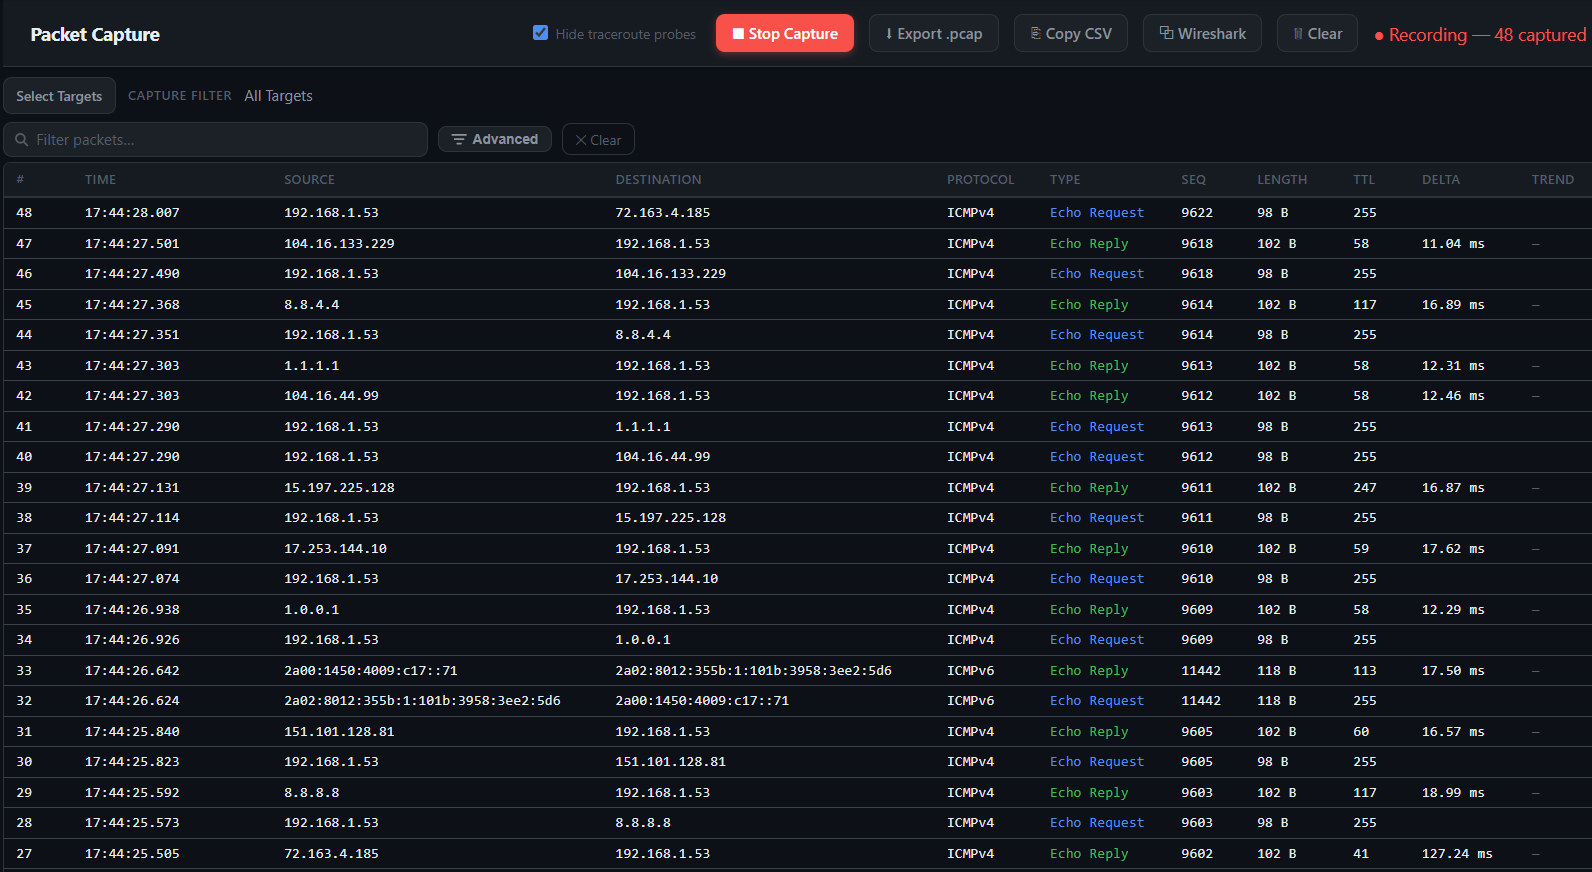Click the 17.62 ms delta value
Screen dimensions: 1592x872
[1453, 549]
